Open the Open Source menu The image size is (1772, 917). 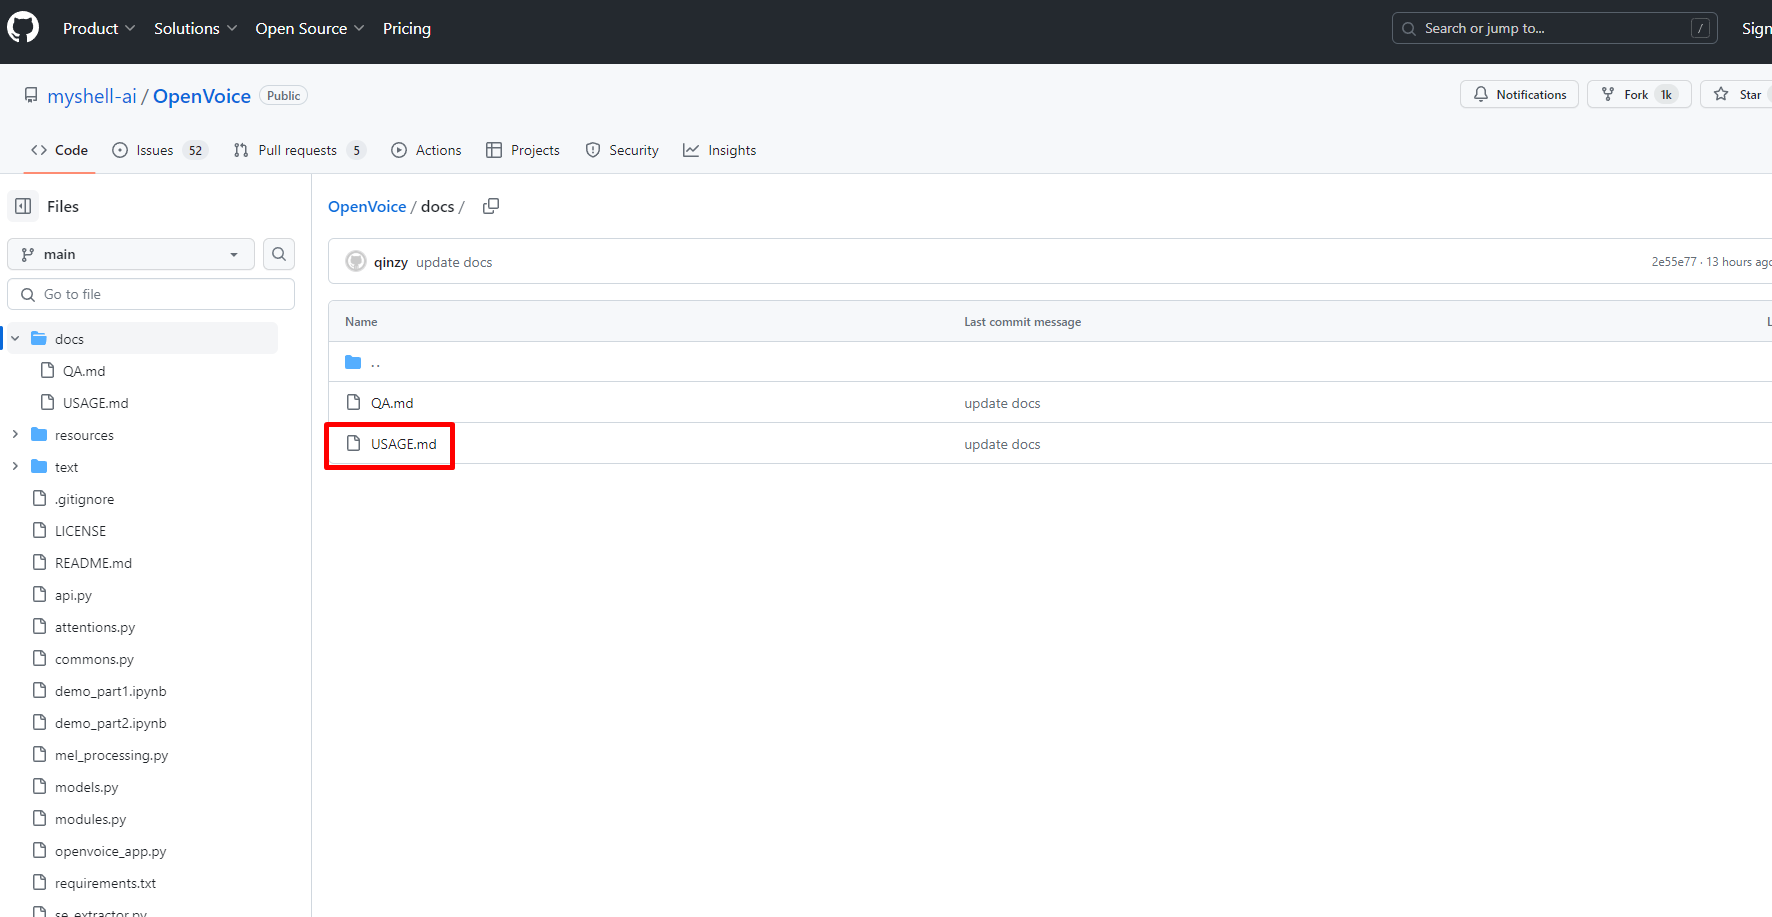click(310, 28)
